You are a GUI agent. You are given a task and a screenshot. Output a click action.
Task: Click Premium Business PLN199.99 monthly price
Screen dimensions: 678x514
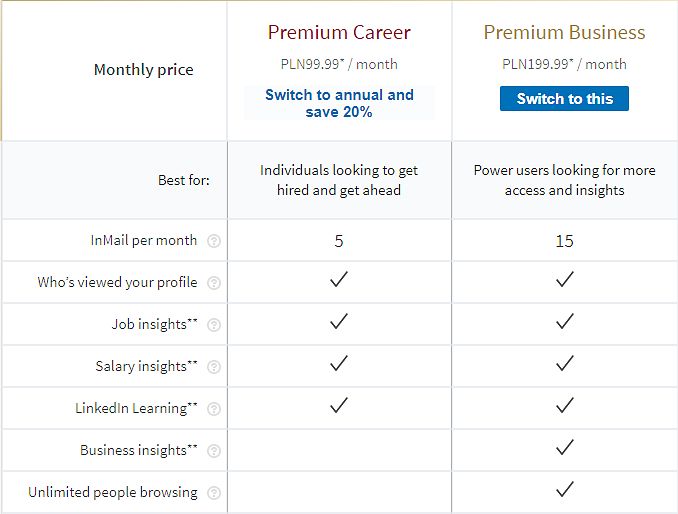pos(564,64)
